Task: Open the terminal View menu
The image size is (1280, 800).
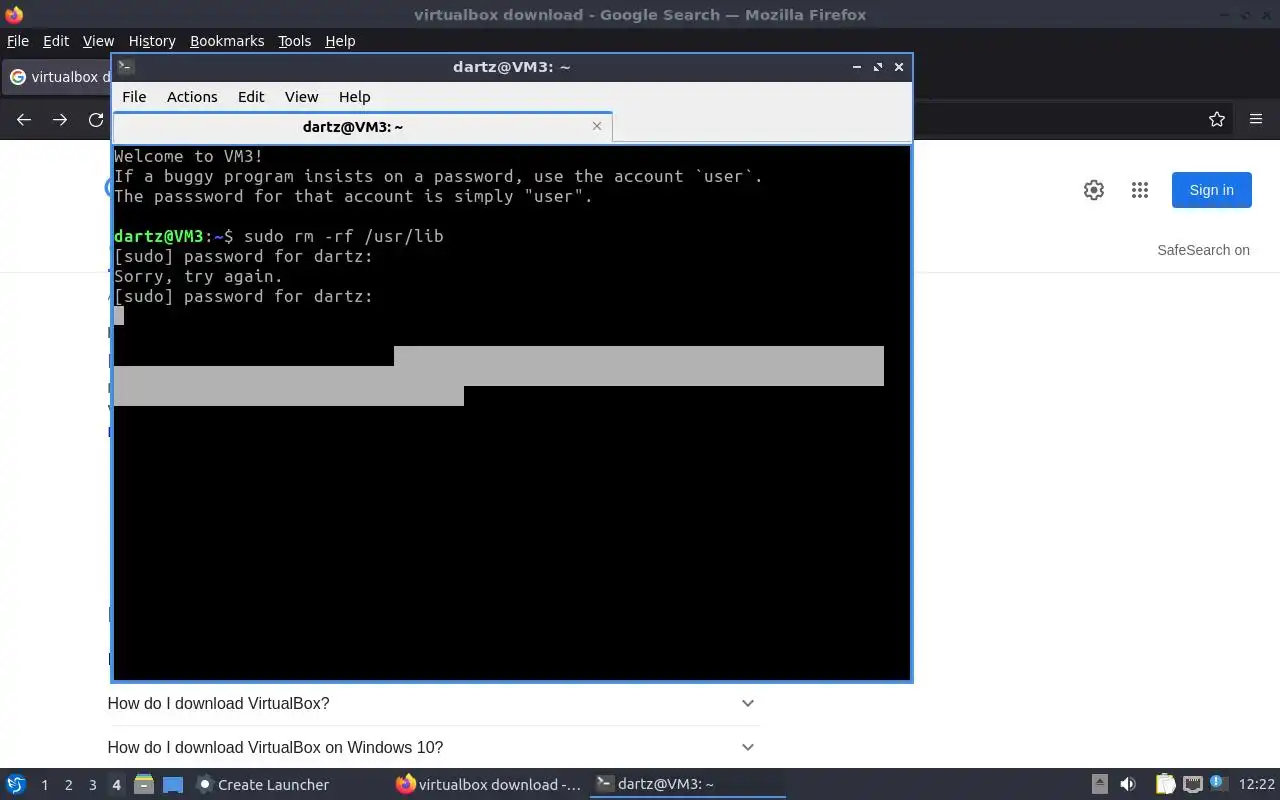Action: coord(301,97)
